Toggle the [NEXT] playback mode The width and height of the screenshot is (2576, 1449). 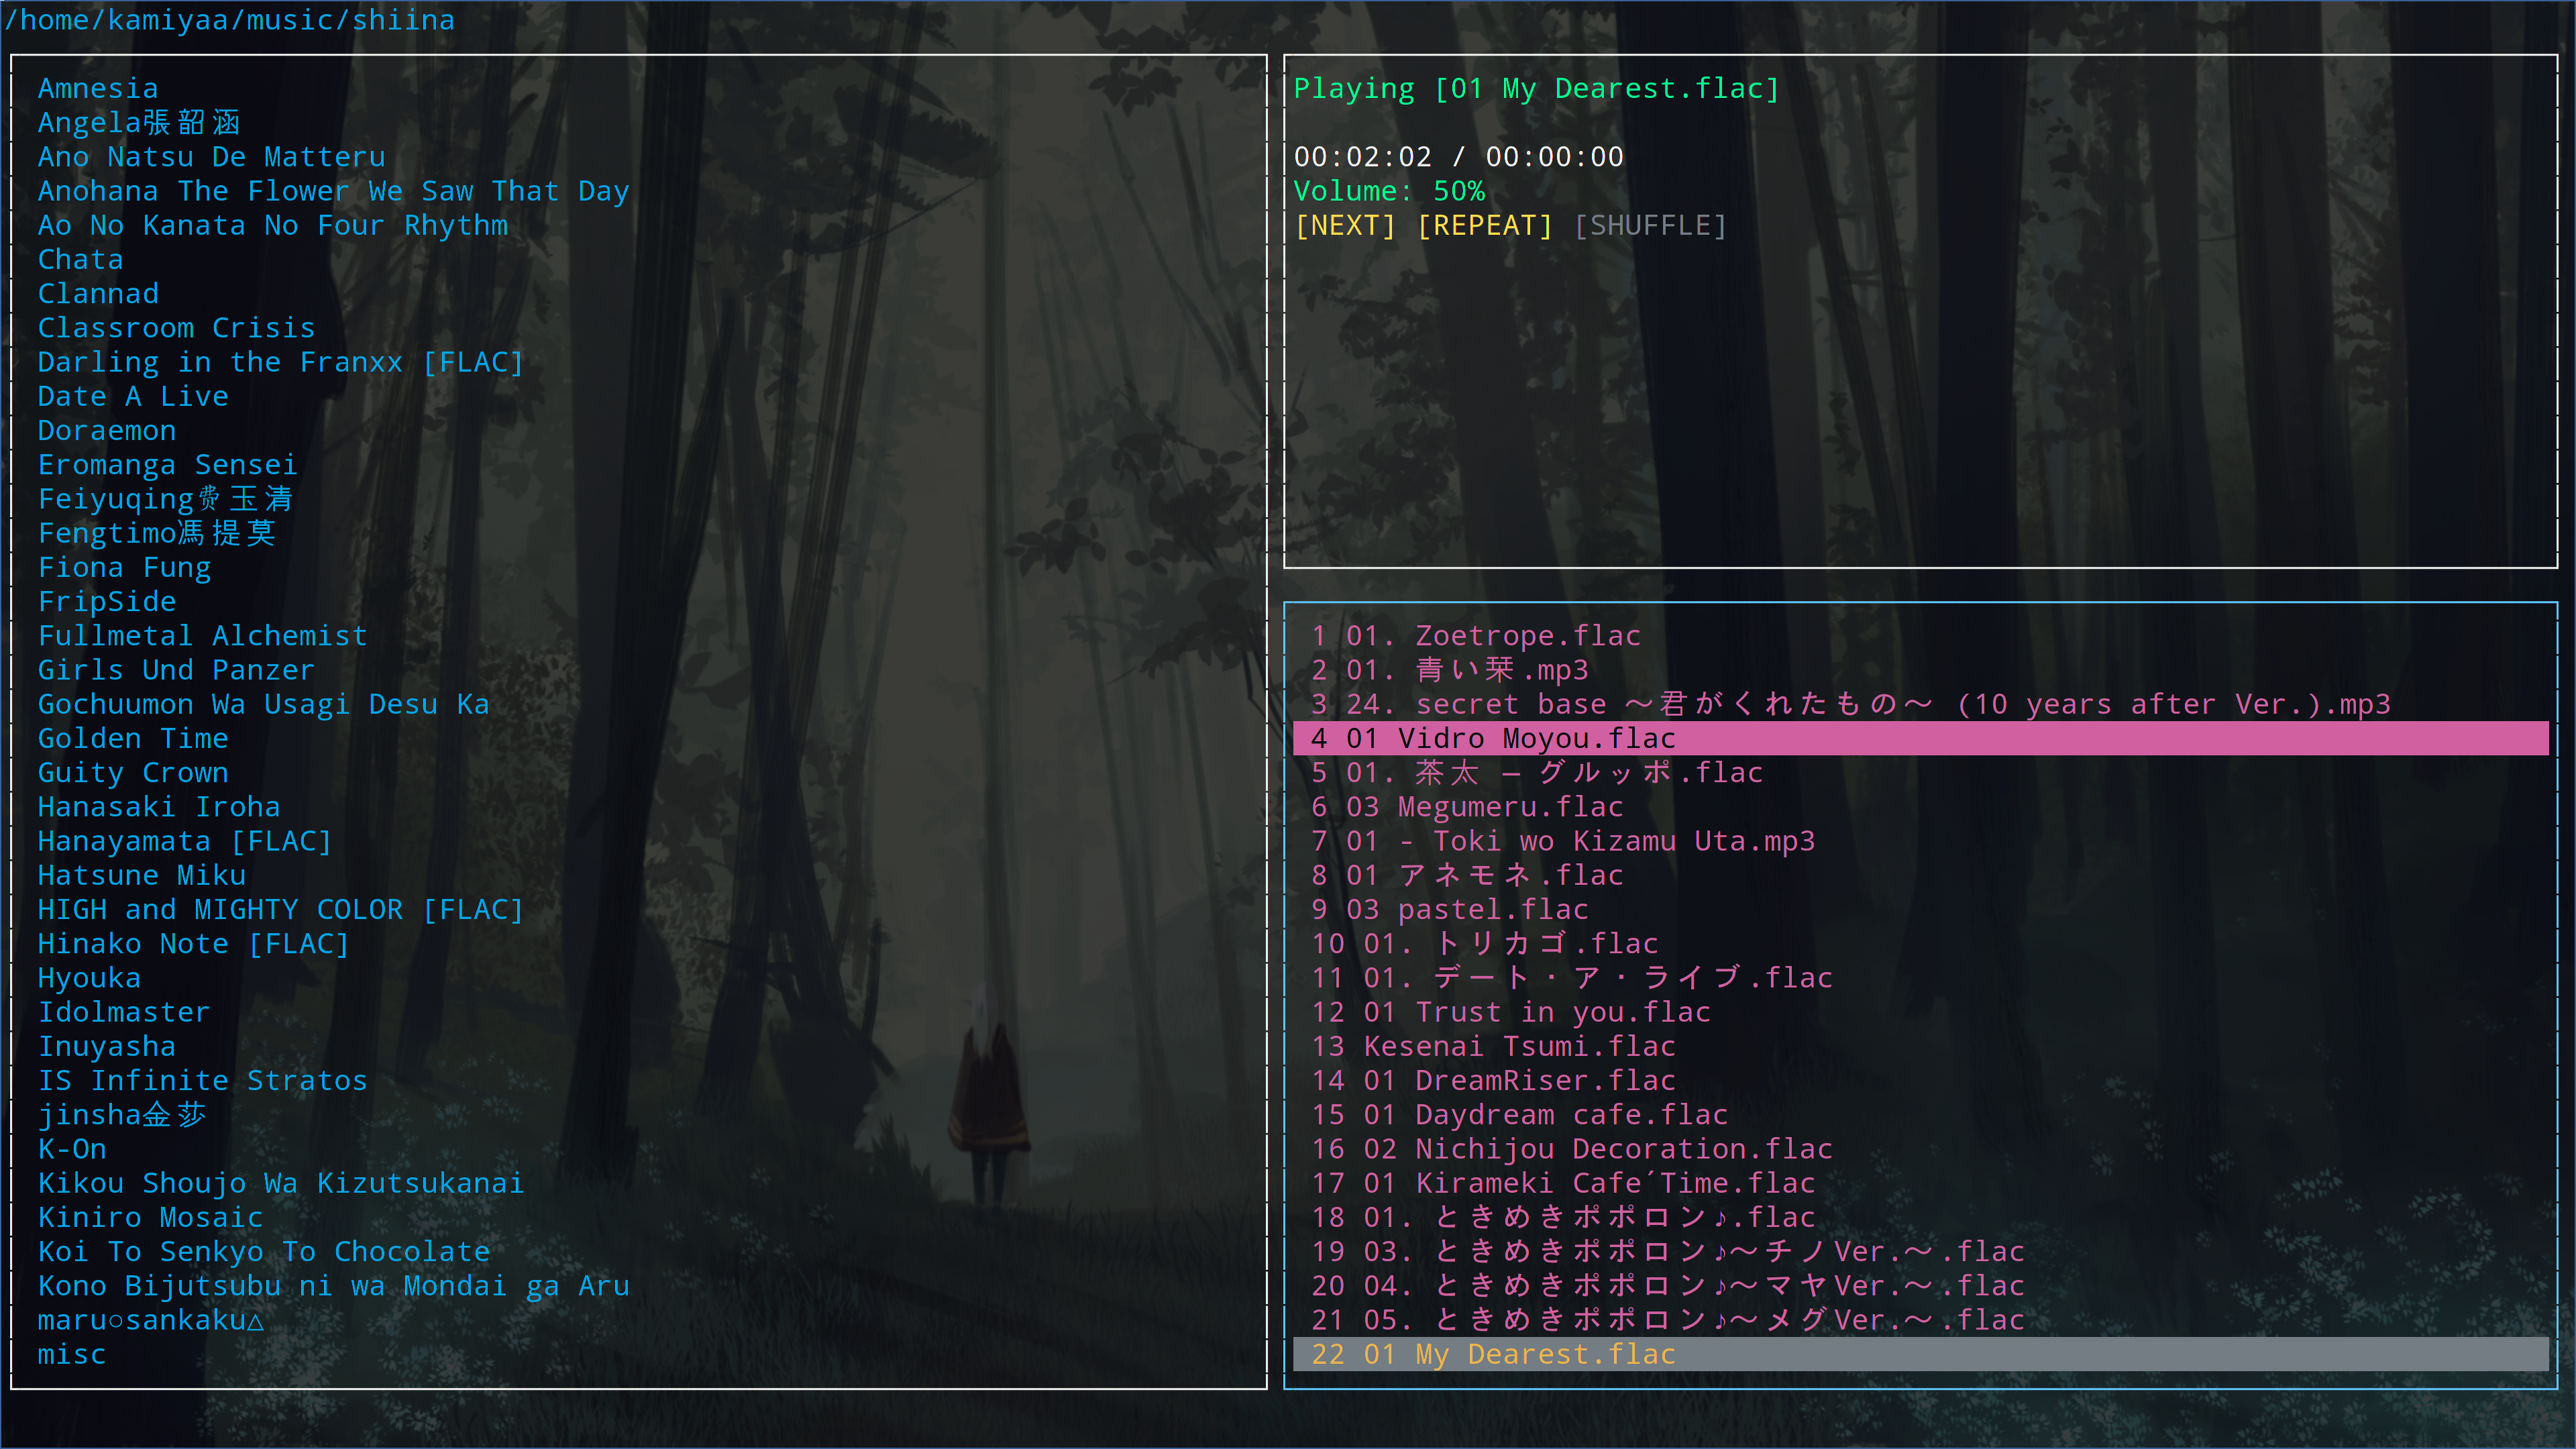tap(1344, 226)
